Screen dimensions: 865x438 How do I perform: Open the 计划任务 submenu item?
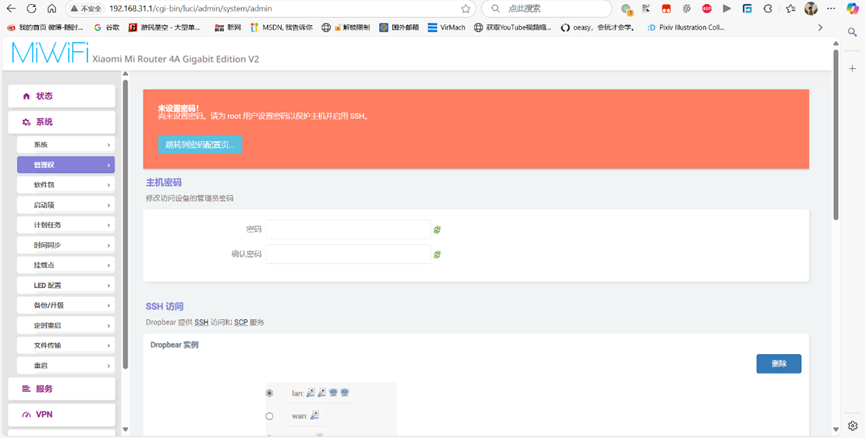coord(65,225)
